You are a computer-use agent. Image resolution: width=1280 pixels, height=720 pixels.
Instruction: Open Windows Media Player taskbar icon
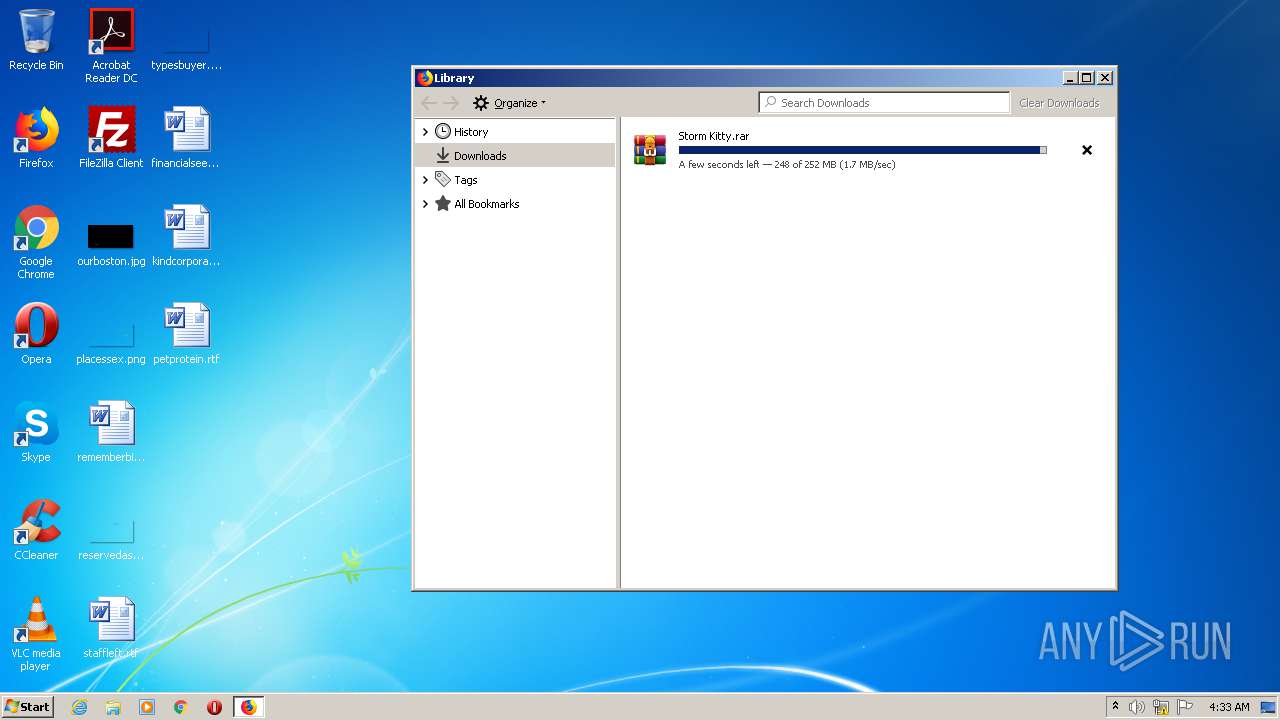click(x=147, y=707)
